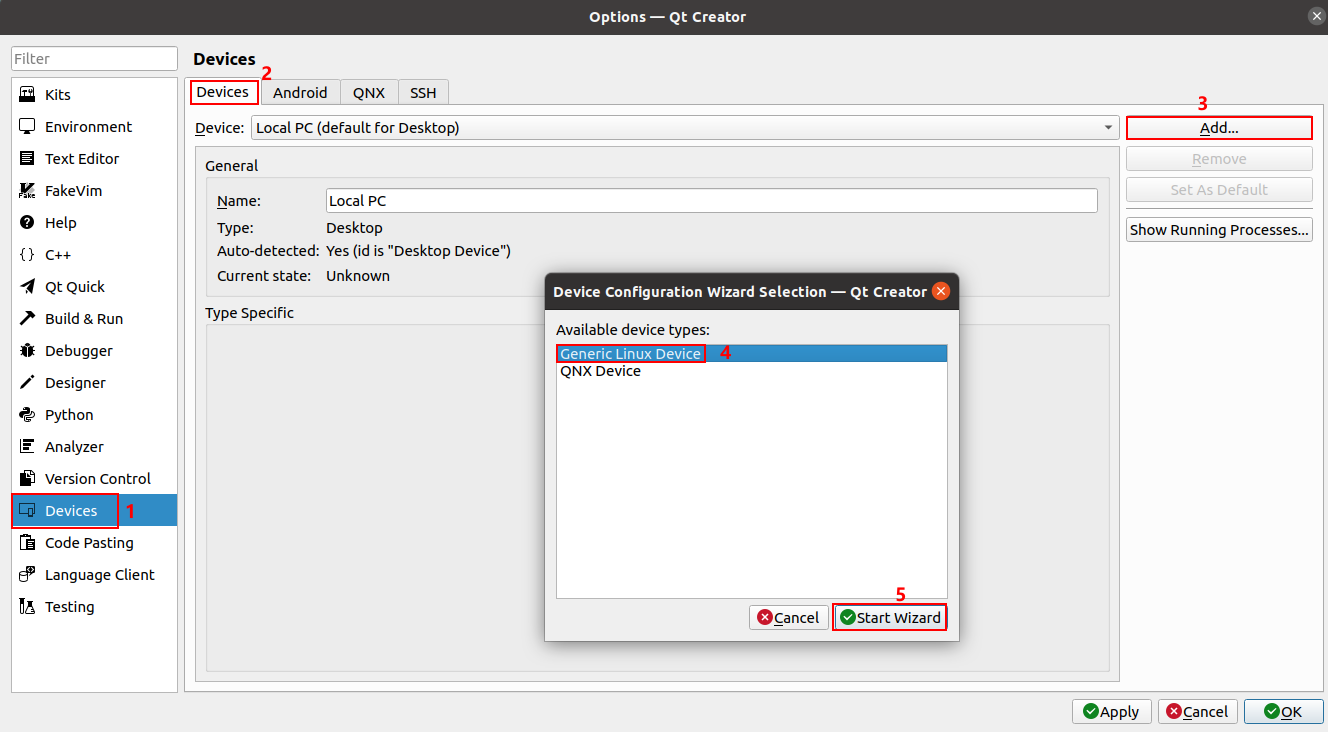The width and height of the screenshot is (1328, 732).
Task: Select the Environment label in sidebar
Action: (x=88, y=127)
